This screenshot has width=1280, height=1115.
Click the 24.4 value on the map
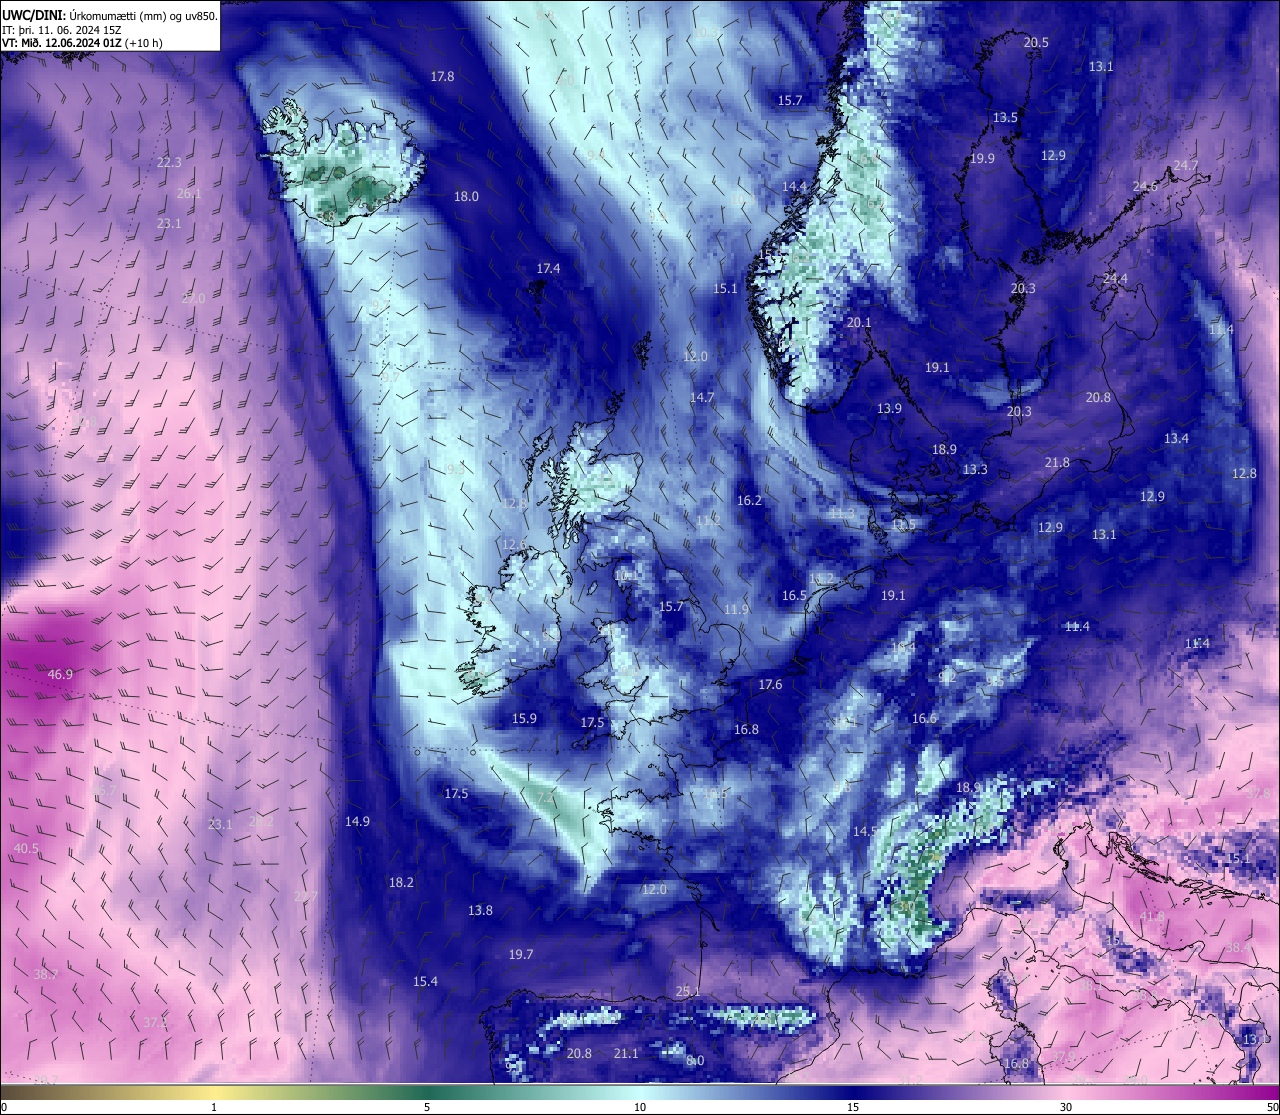1115,279
